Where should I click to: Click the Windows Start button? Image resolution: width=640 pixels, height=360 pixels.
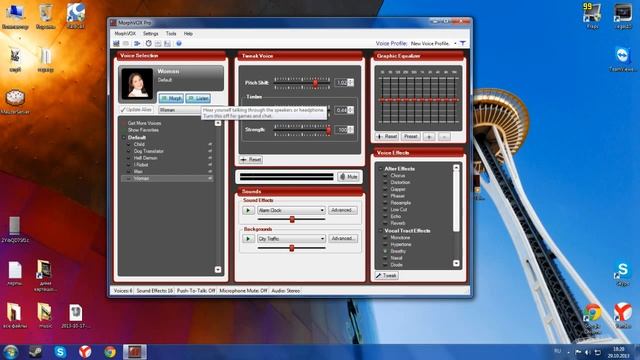(x=10, y=352)
